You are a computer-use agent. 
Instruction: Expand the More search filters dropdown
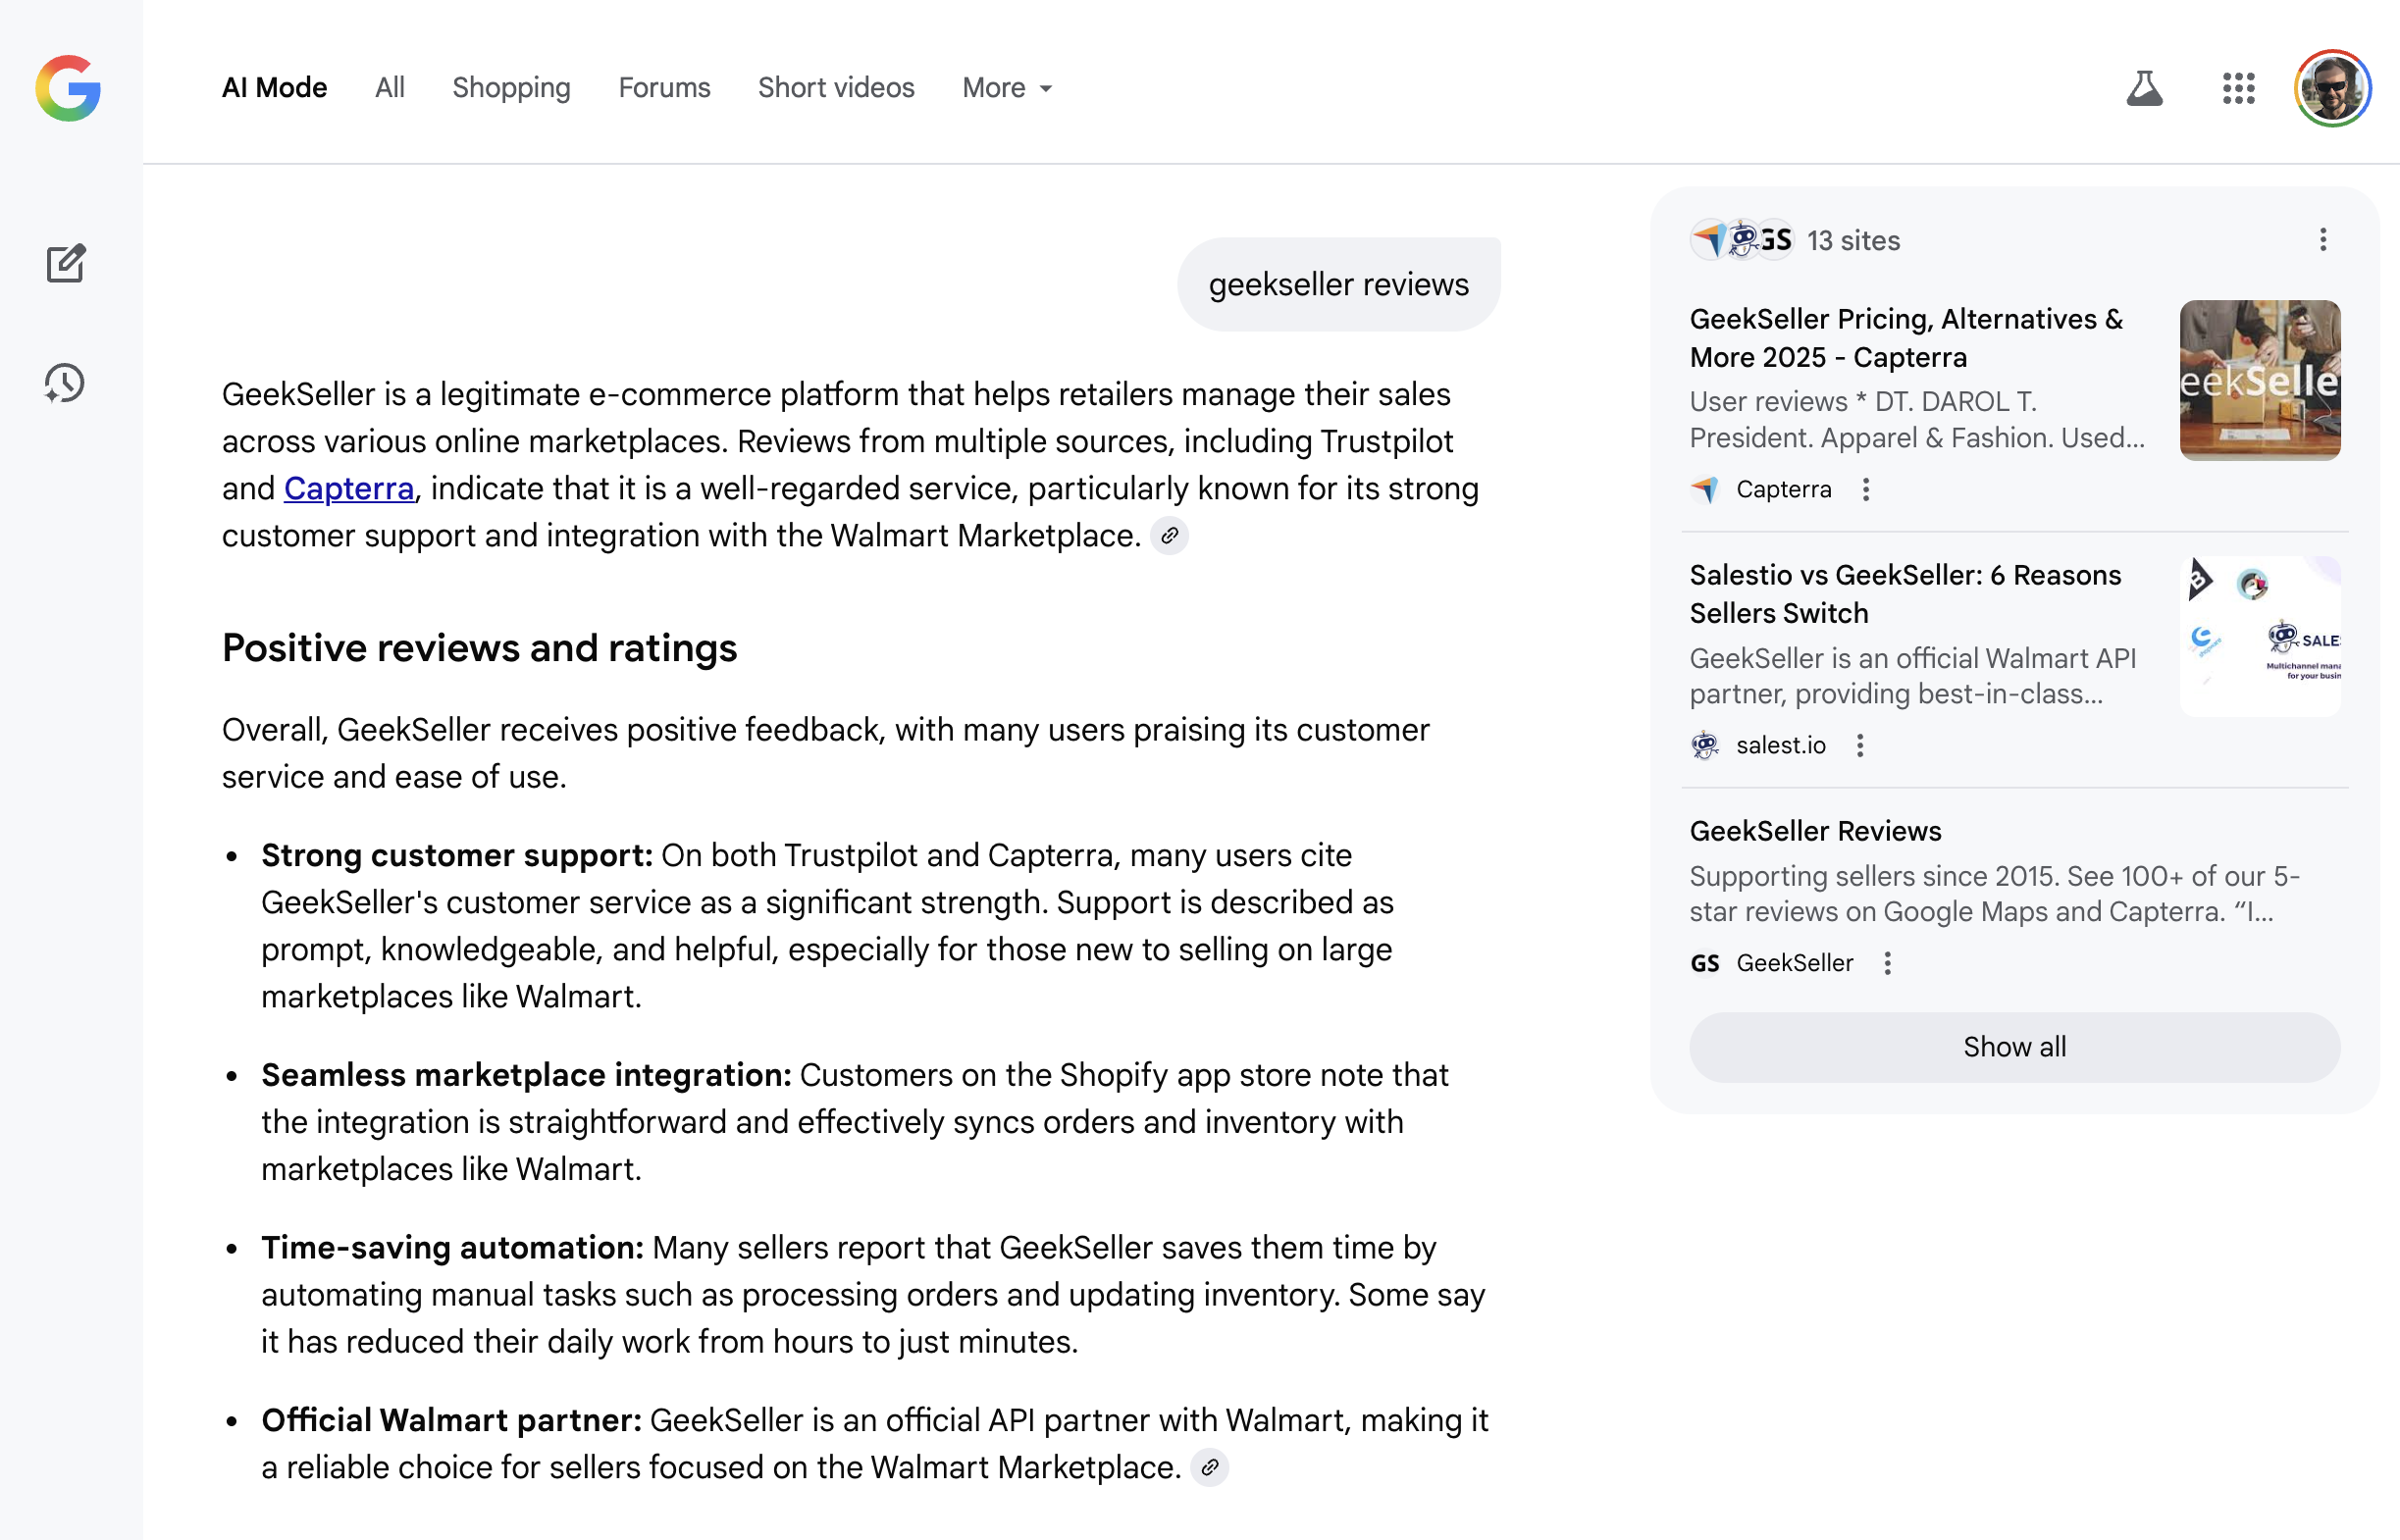pyautogui.click(x=1007, y=88)
